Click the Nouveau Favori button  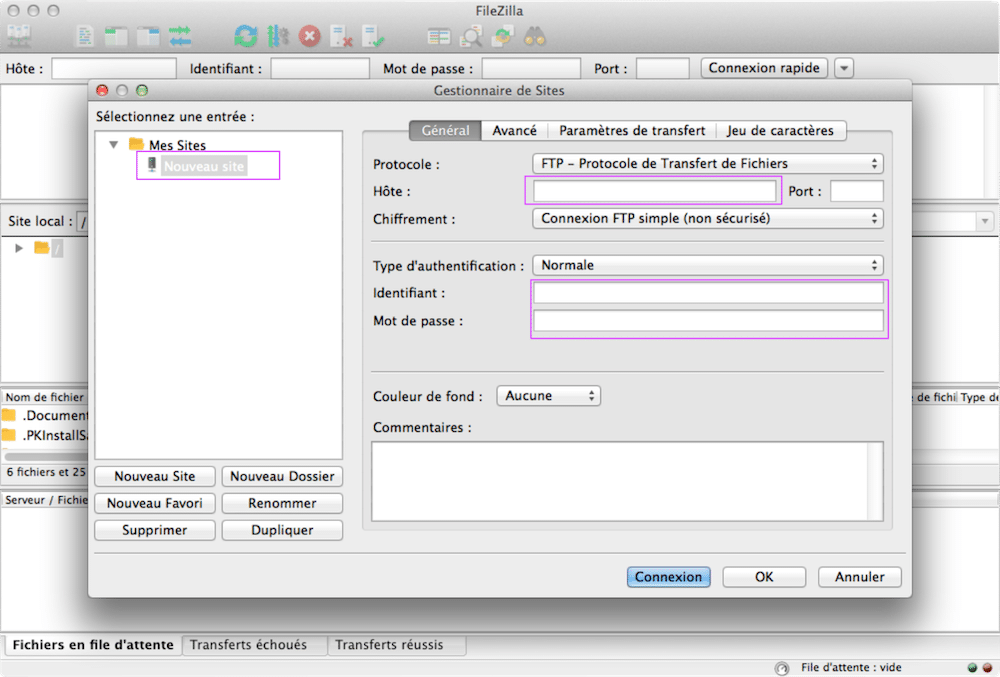(x=155, y=503)
